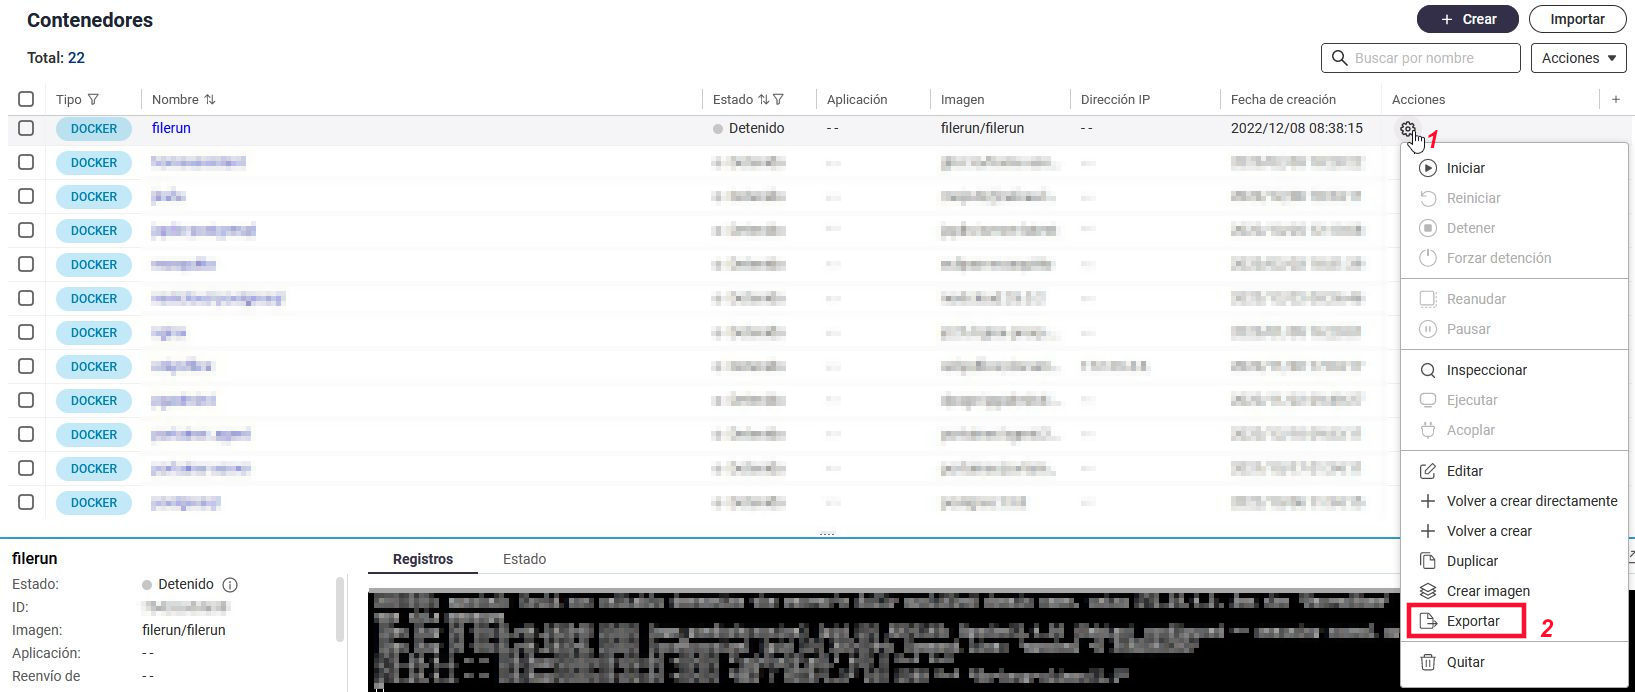Choose Exportar from the context menu
1635x692 pixels.
click(x=1472, y=621)
